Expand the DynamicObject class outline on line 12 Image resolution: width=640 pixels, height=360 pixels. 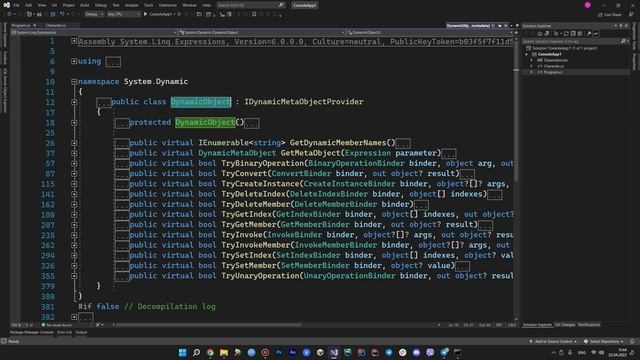(x=74, y=102)
